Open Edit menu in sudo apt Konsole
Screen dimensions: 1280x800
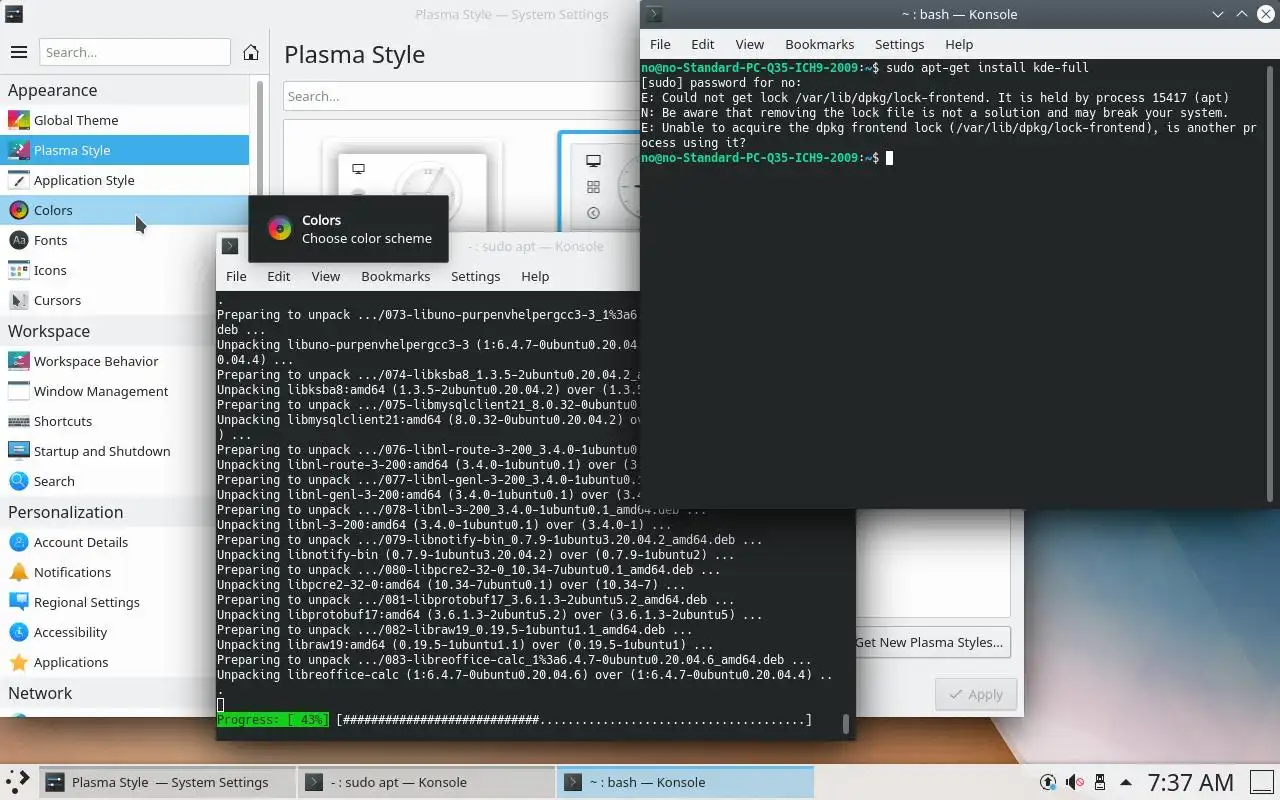tap(279, 276)
